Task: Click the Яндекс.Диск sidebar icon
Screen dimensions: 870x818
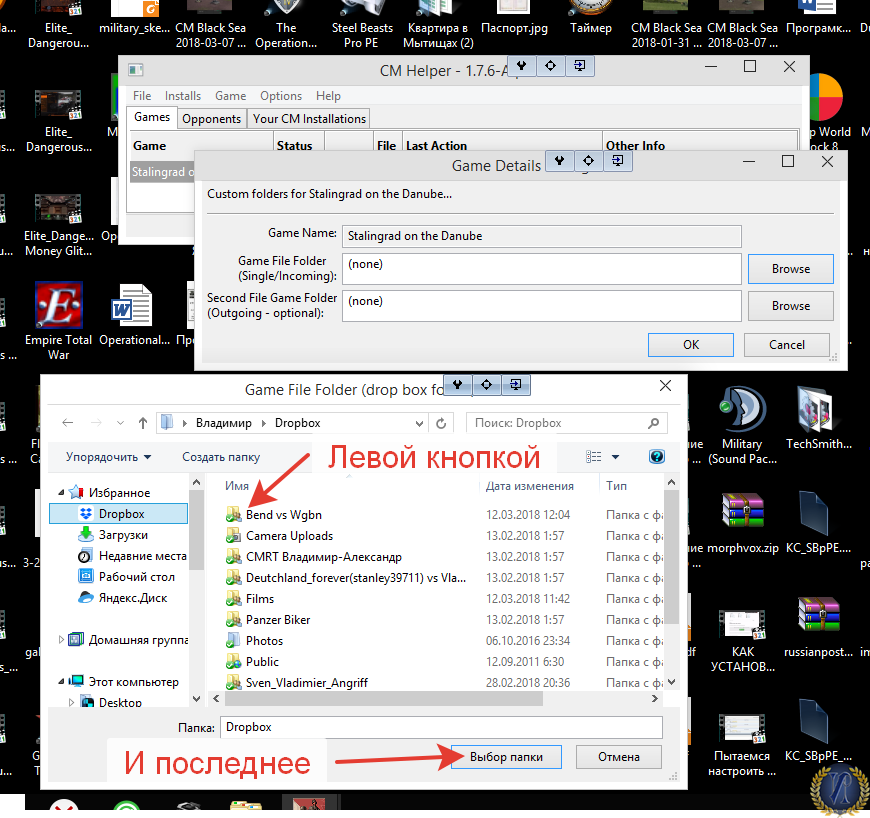Action: (85, 598)
